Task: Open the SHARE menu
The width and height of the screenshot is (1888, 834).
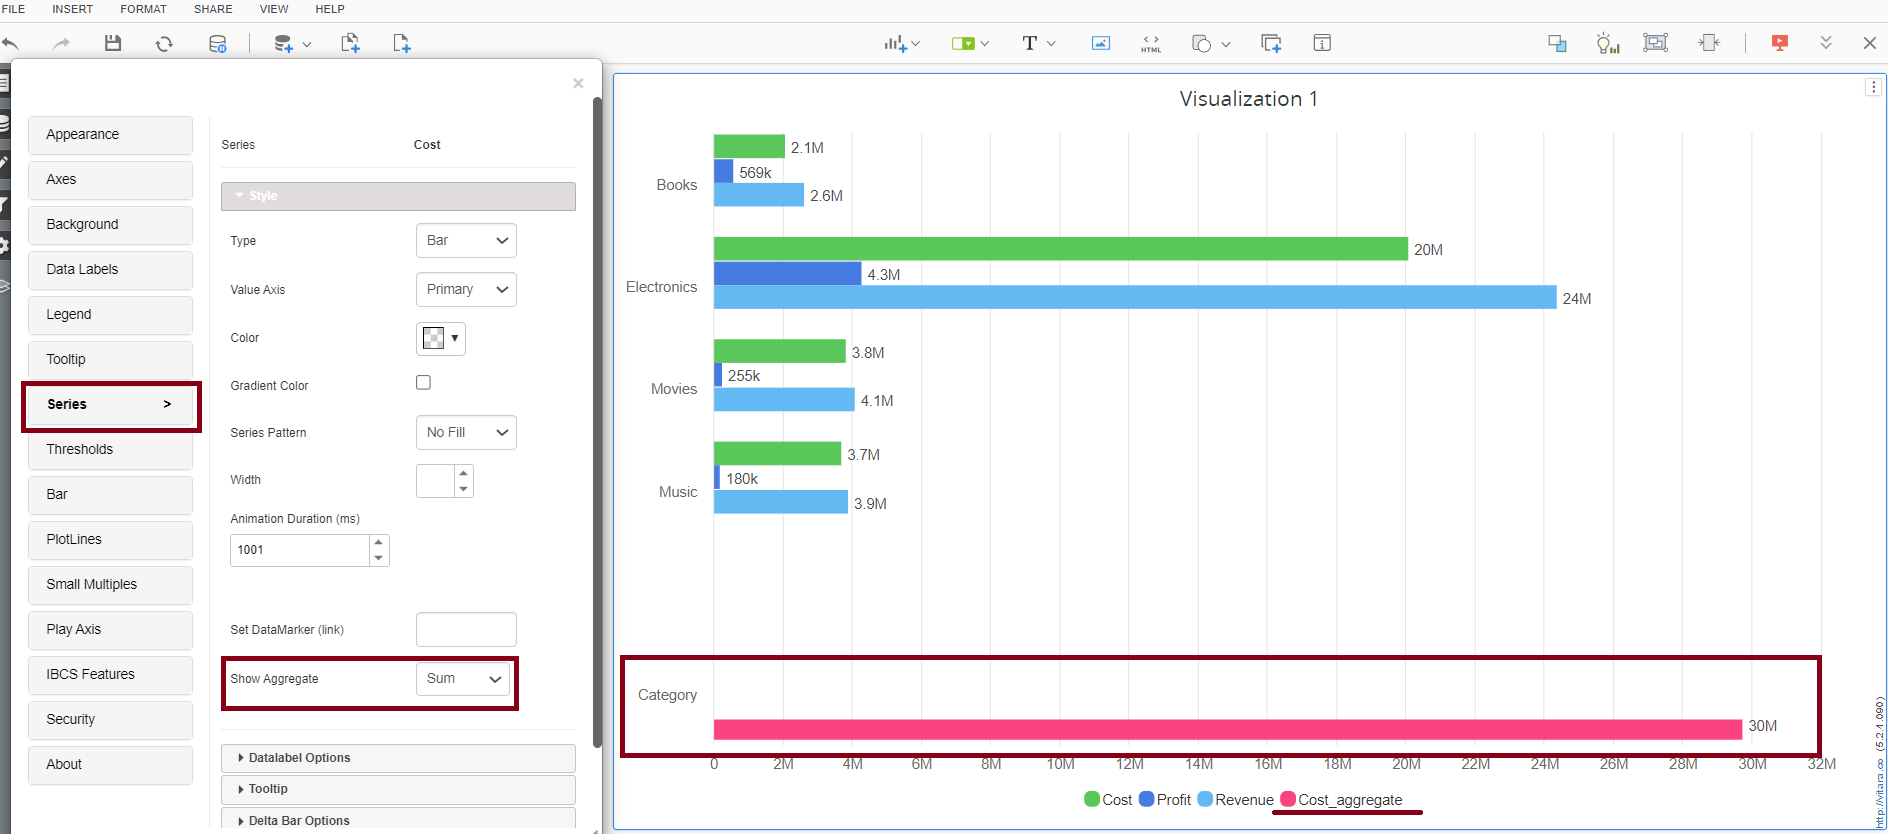Action: tap(213, 9)
